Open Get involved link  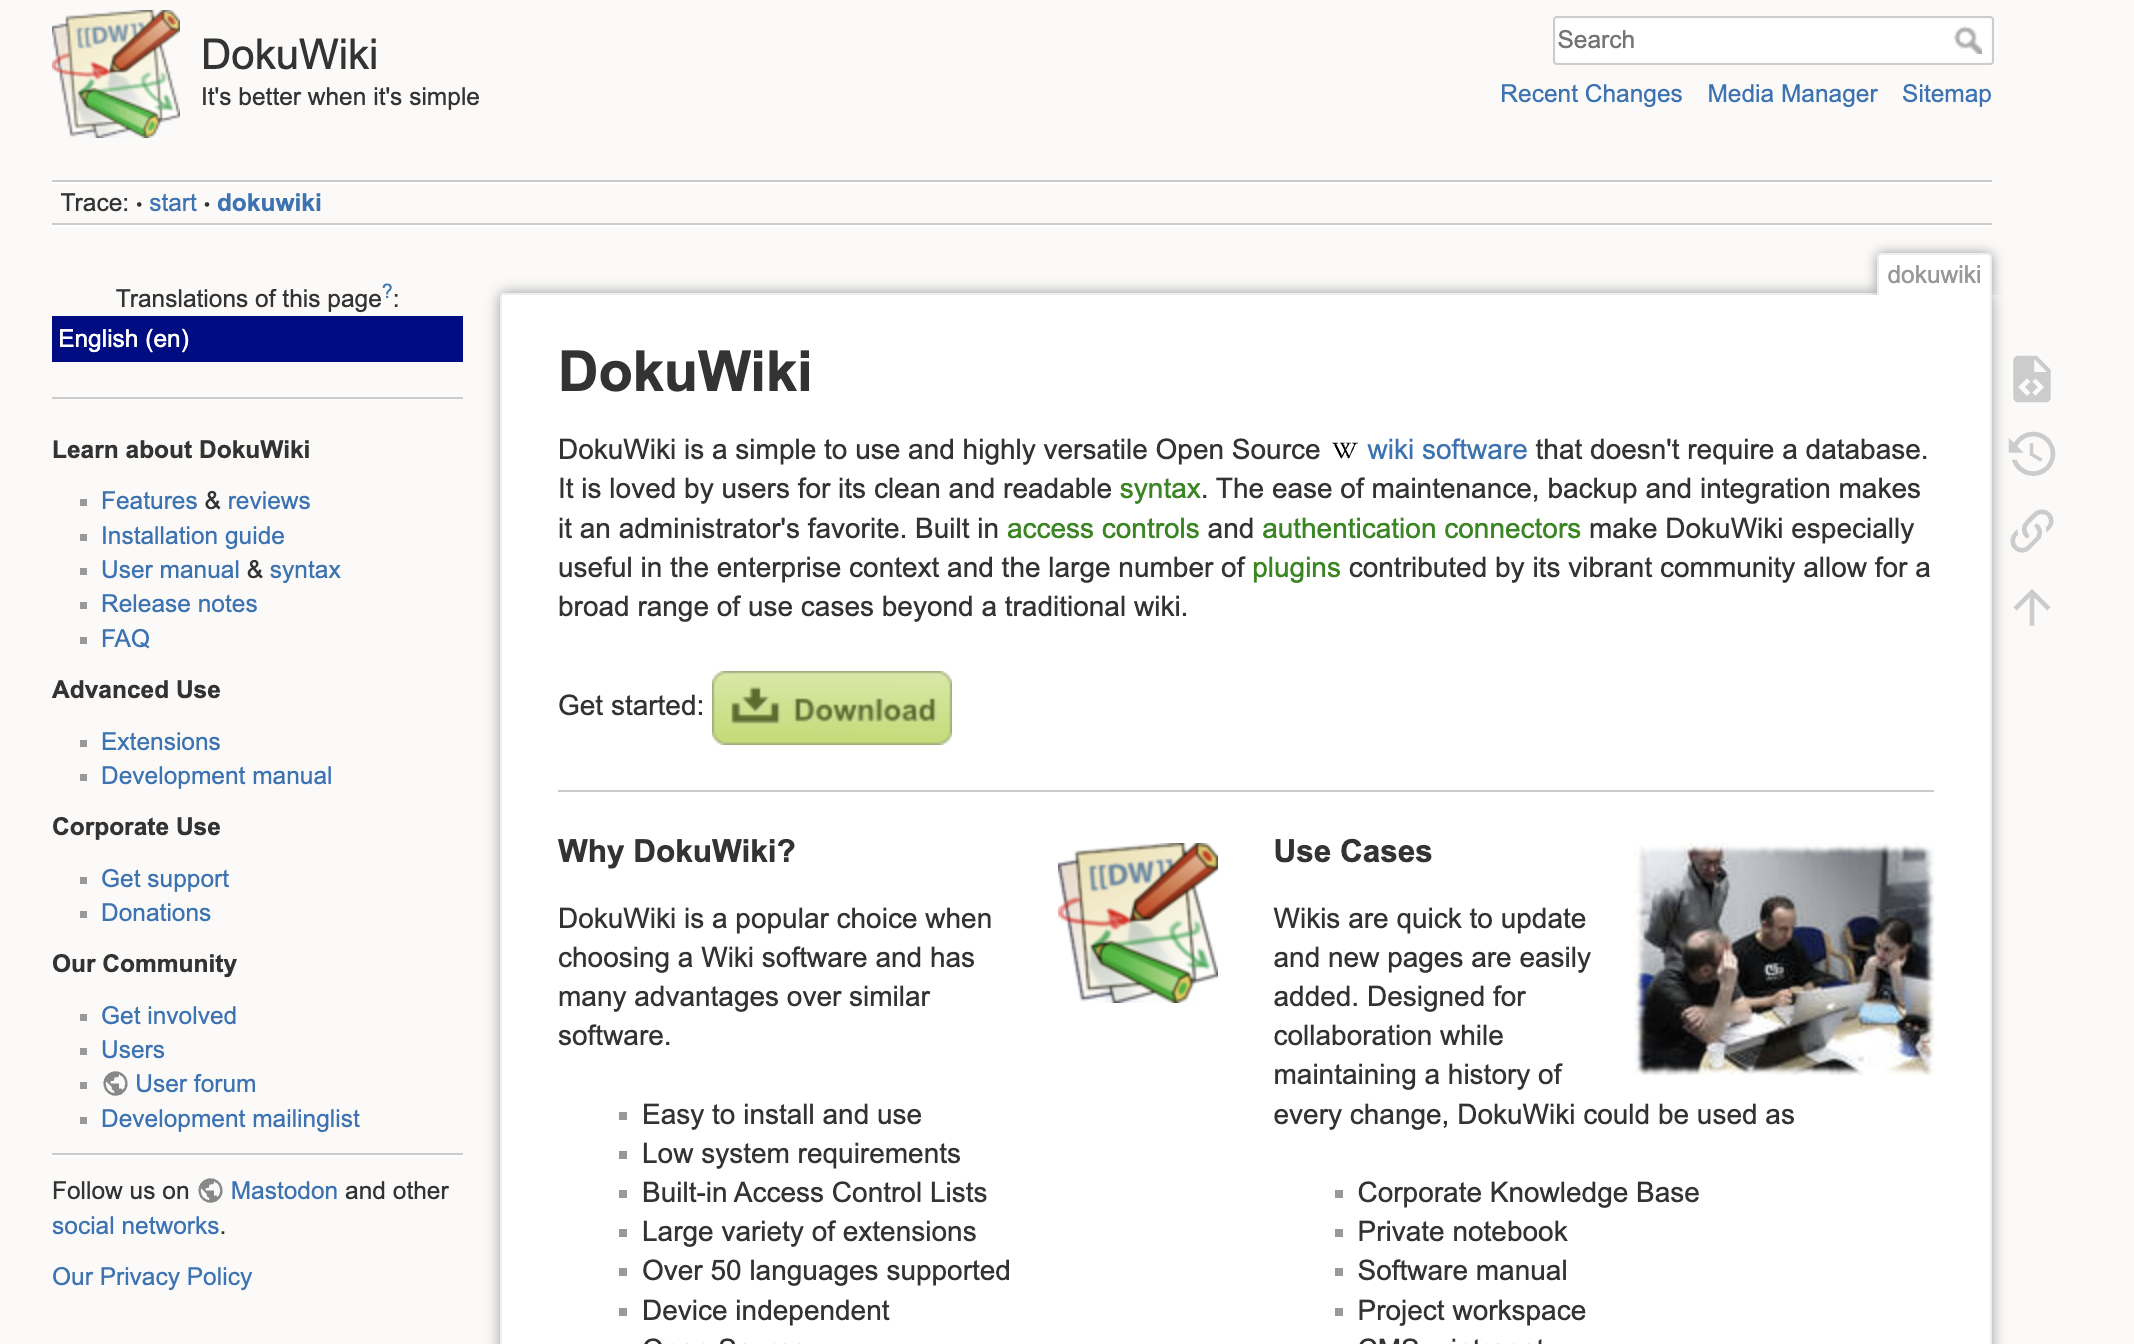pyautogui.click(x=169, y=1016)
